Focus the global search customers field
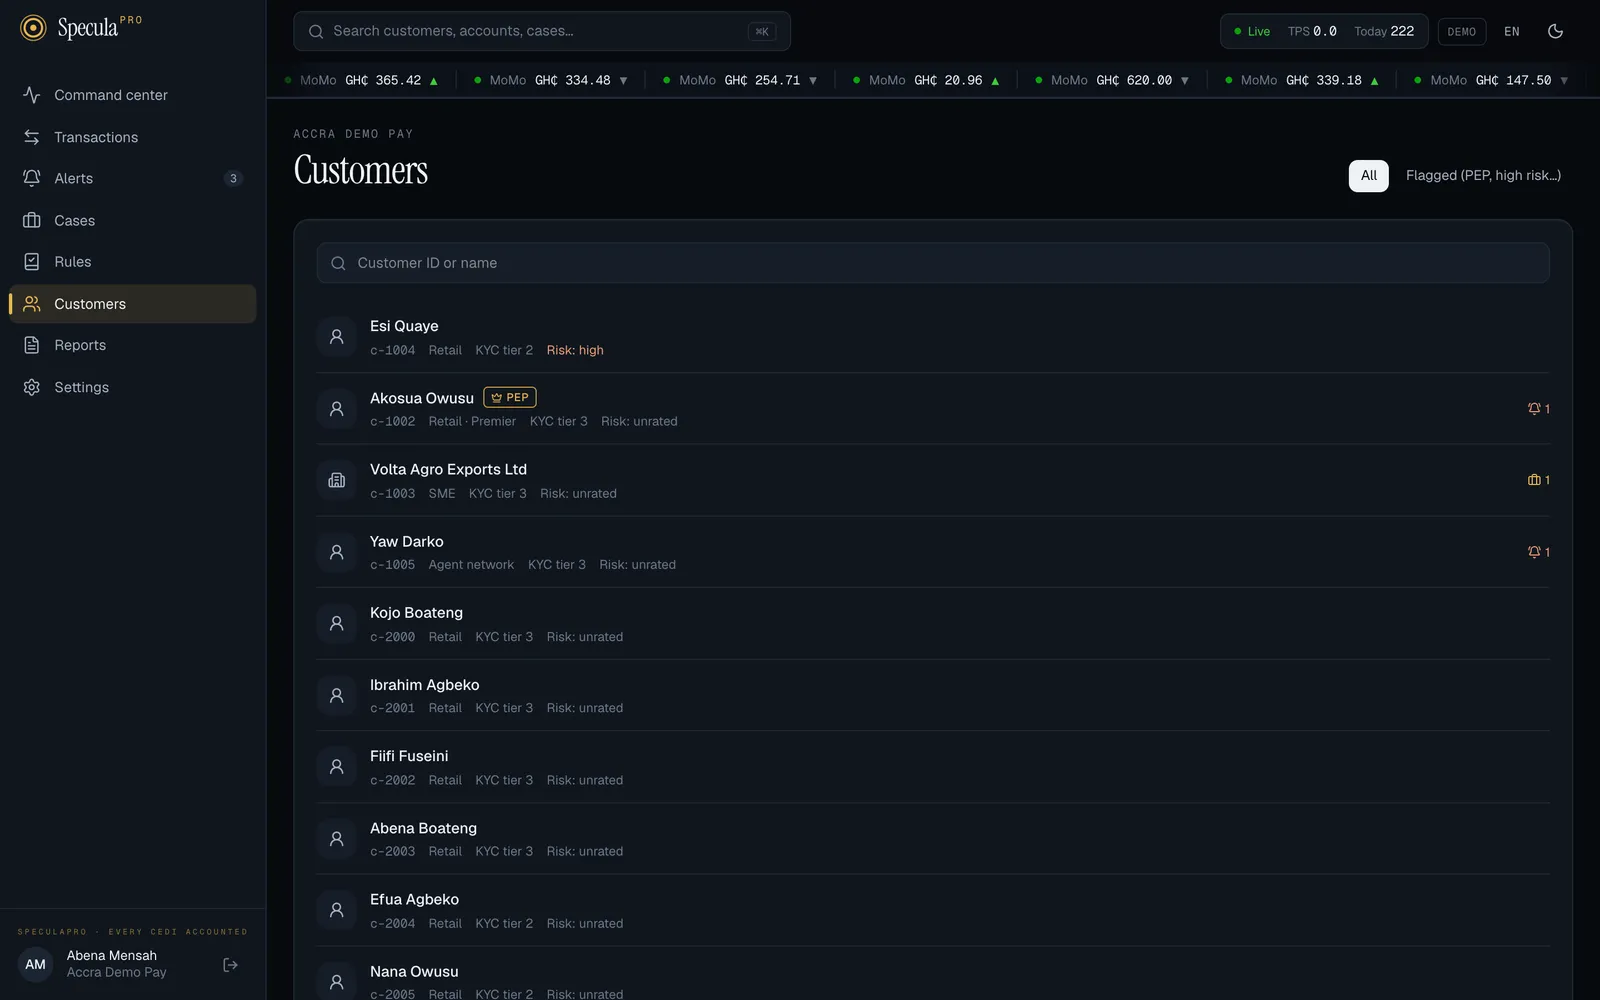Image resolution: width=1600 pixels, height=1000 pixels. pos(541,31)
